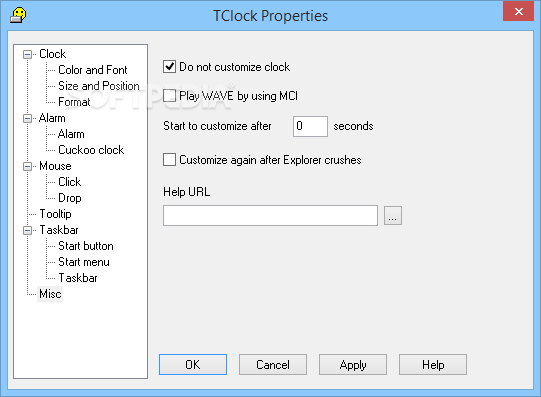Image resolution: width=541 pixels, height=397 pixels.
Task: Open the Alarm child page
Action: coord(71,134)
